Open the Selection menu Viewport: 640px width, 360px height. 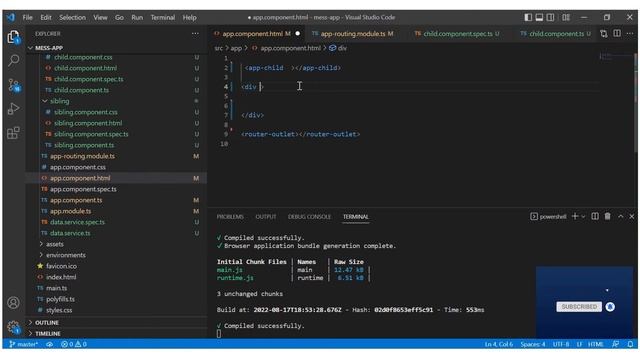pyautogui.click(x=73, y=18)
